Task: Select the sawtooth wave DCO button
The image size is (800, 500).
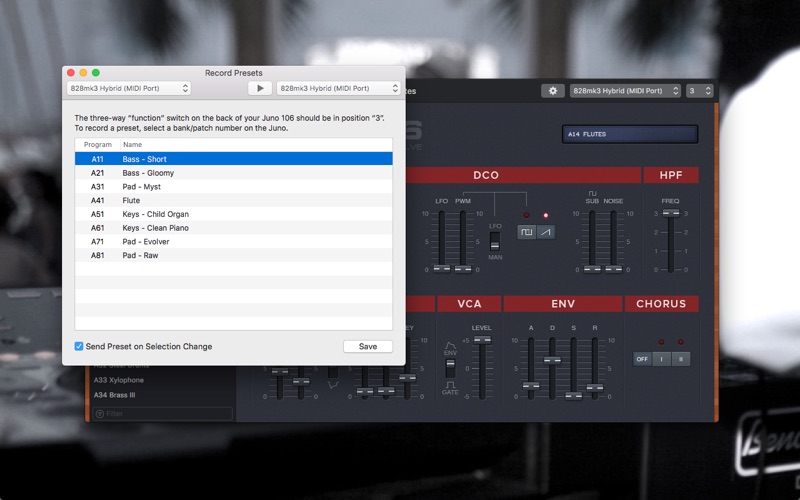Action: point(545,232)
